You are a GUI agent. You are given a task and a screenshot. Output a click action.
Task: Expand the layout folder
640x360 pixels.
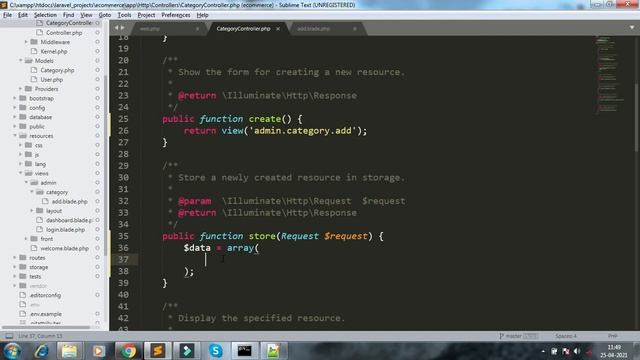(32, 211)
